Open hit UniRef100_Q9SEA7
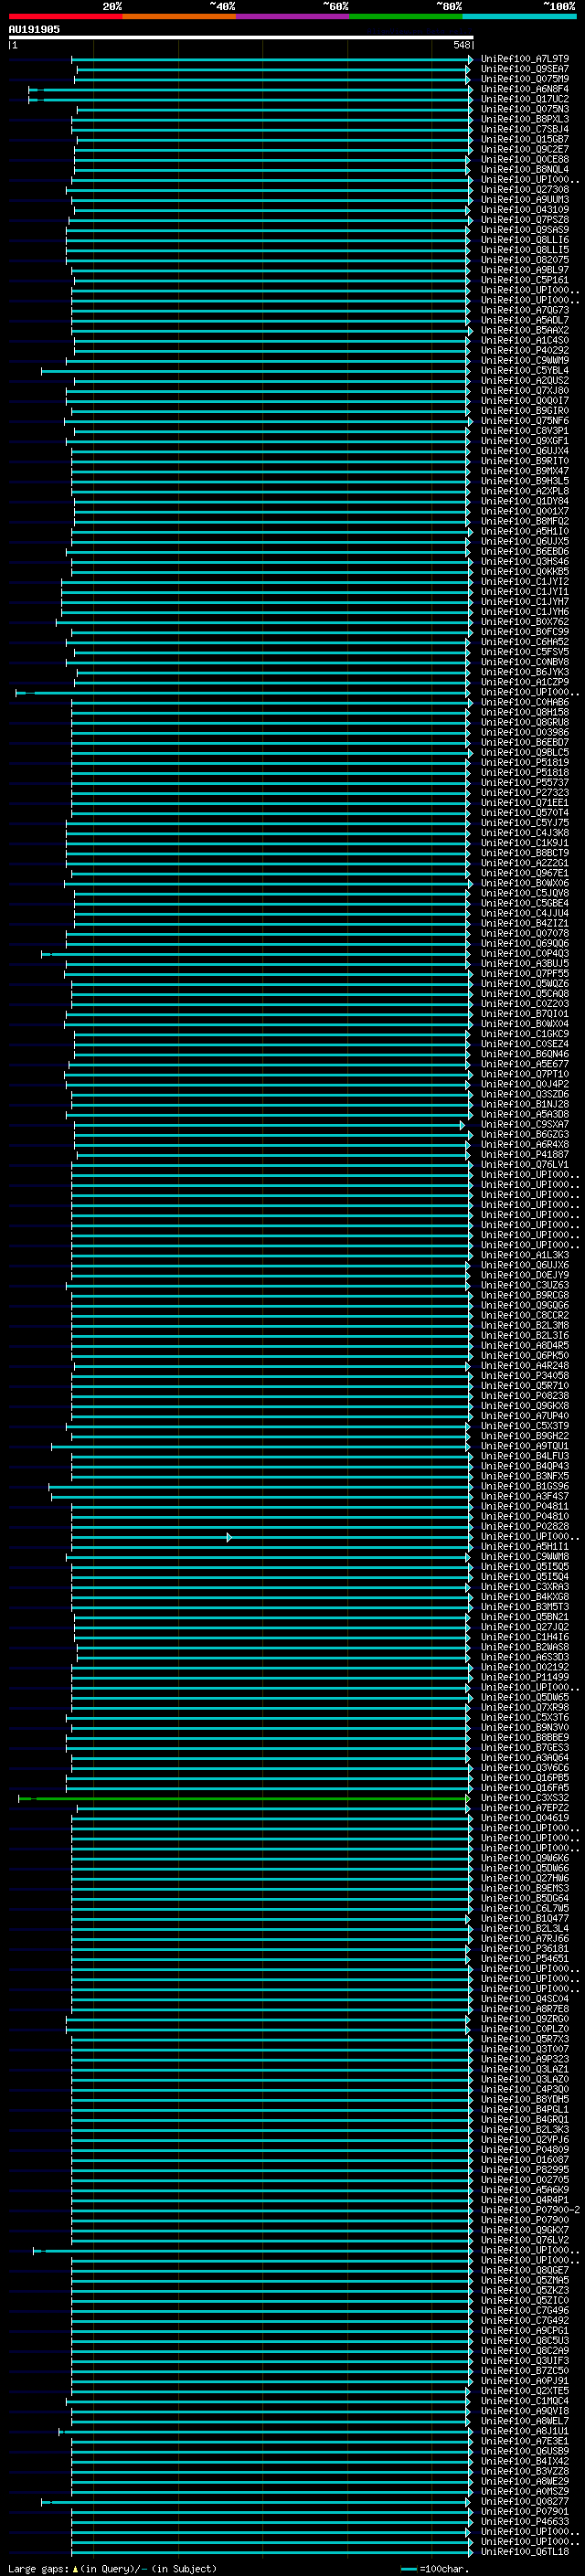 click(x=525, y=69)
